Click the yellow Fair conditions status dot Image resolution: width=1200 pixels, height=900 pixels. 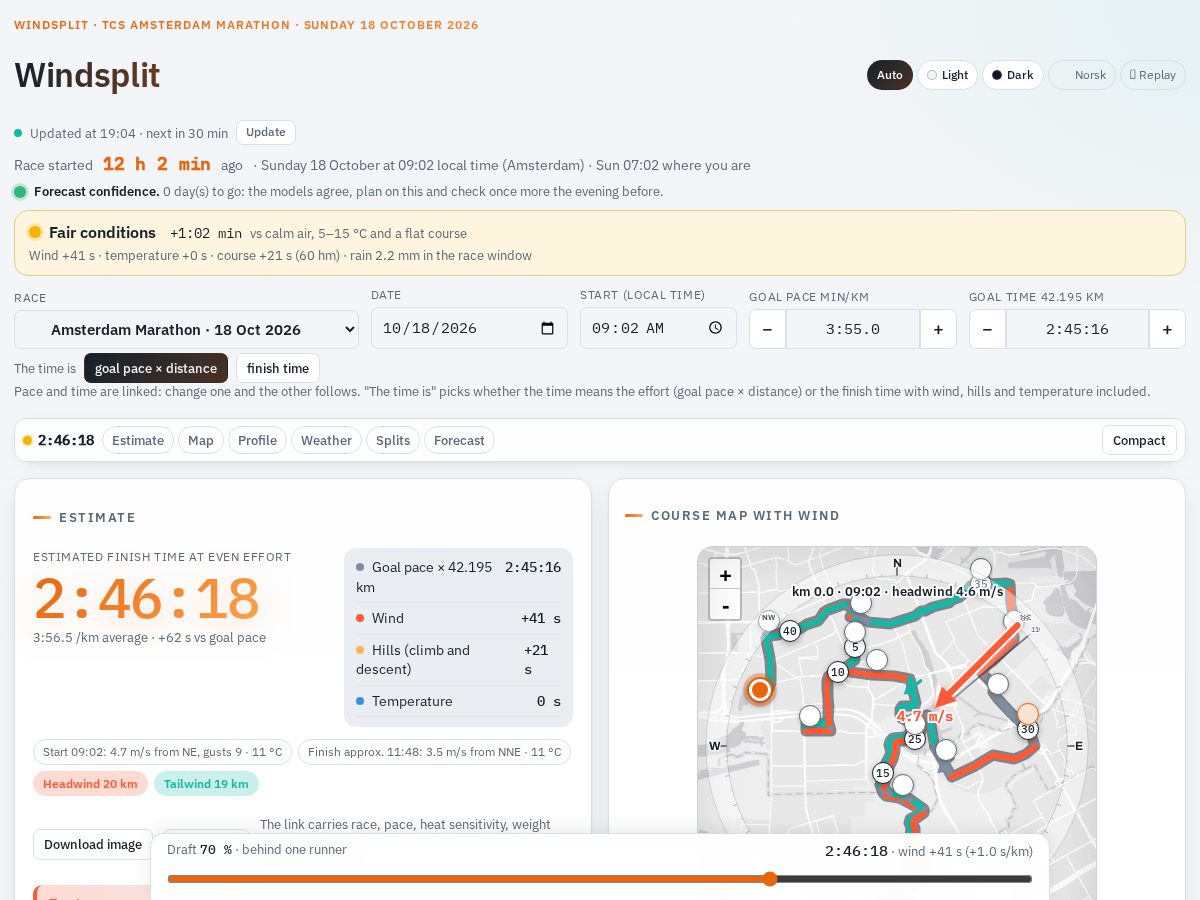click(x=35, y=233)
